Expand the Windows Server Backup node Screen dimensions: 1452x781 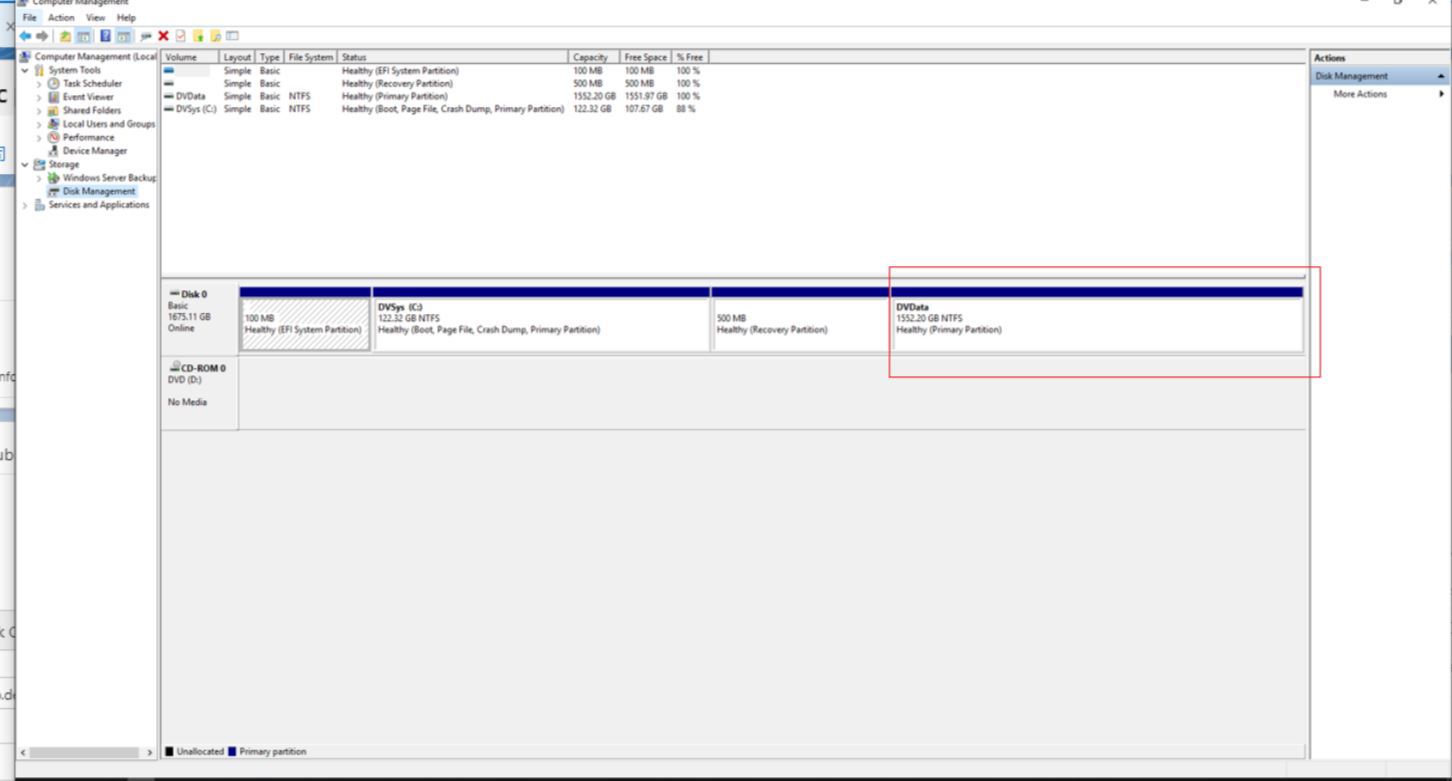click(40, 178)
